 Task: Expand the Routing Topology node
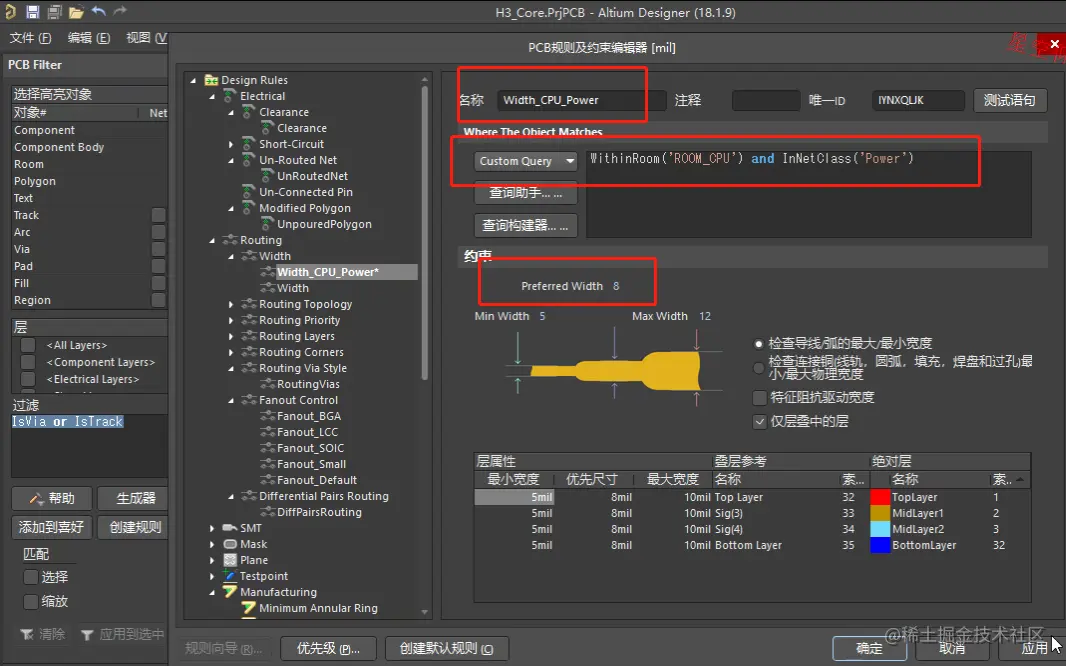[231, 304]
